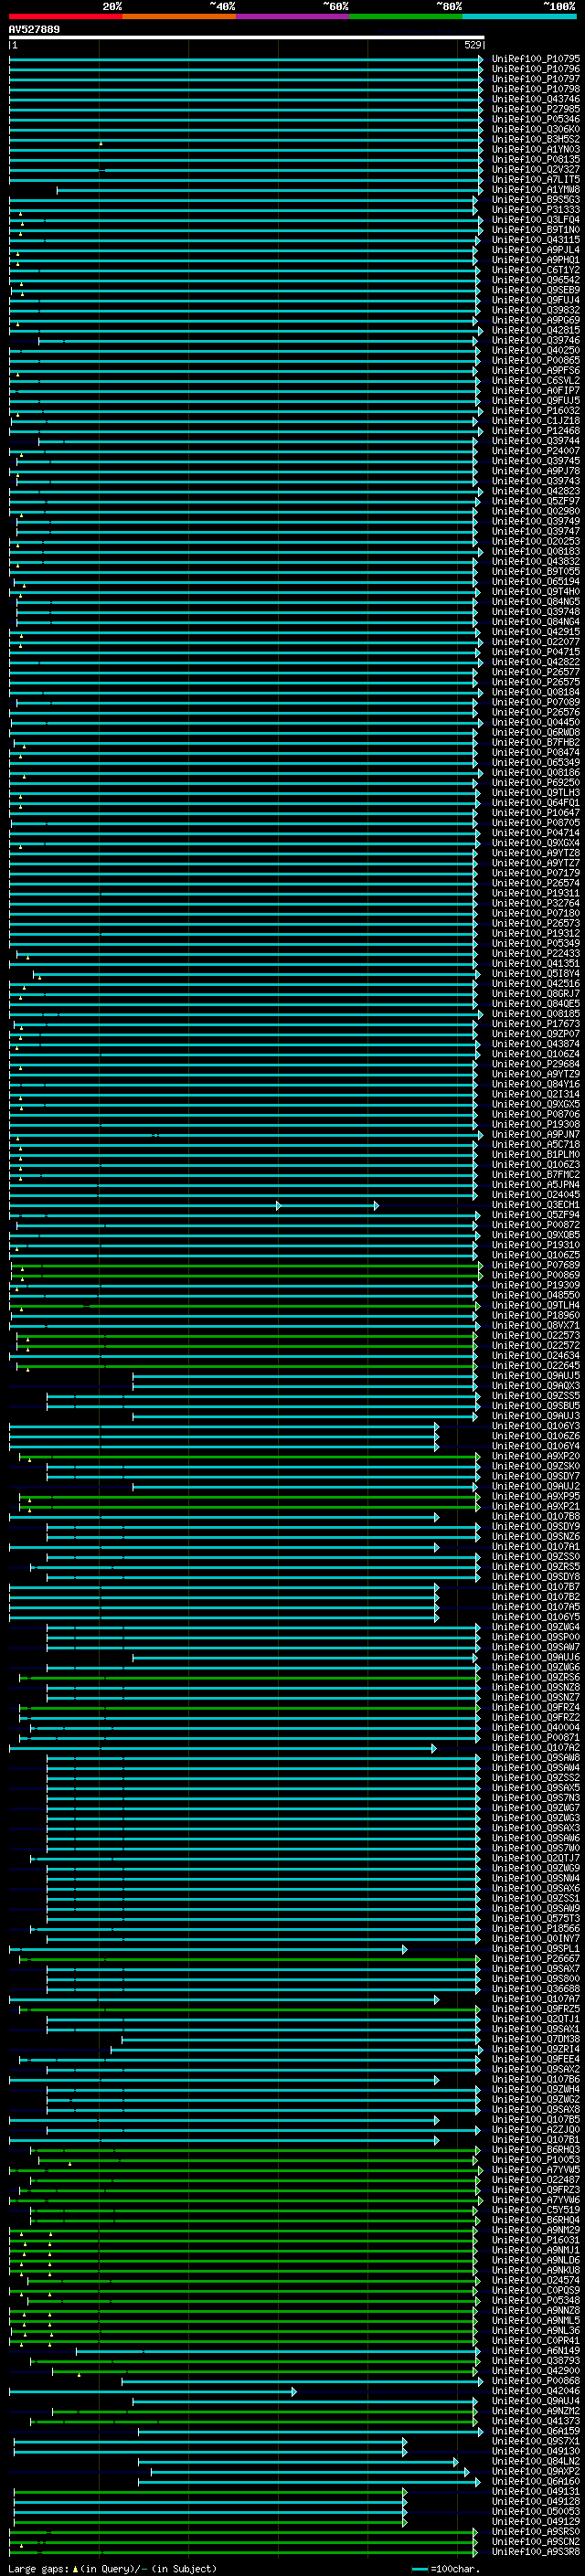Open hit UniRef100_A1YN03
Viewport: 585px width, 2576px height.
click(x=536, y=149)
